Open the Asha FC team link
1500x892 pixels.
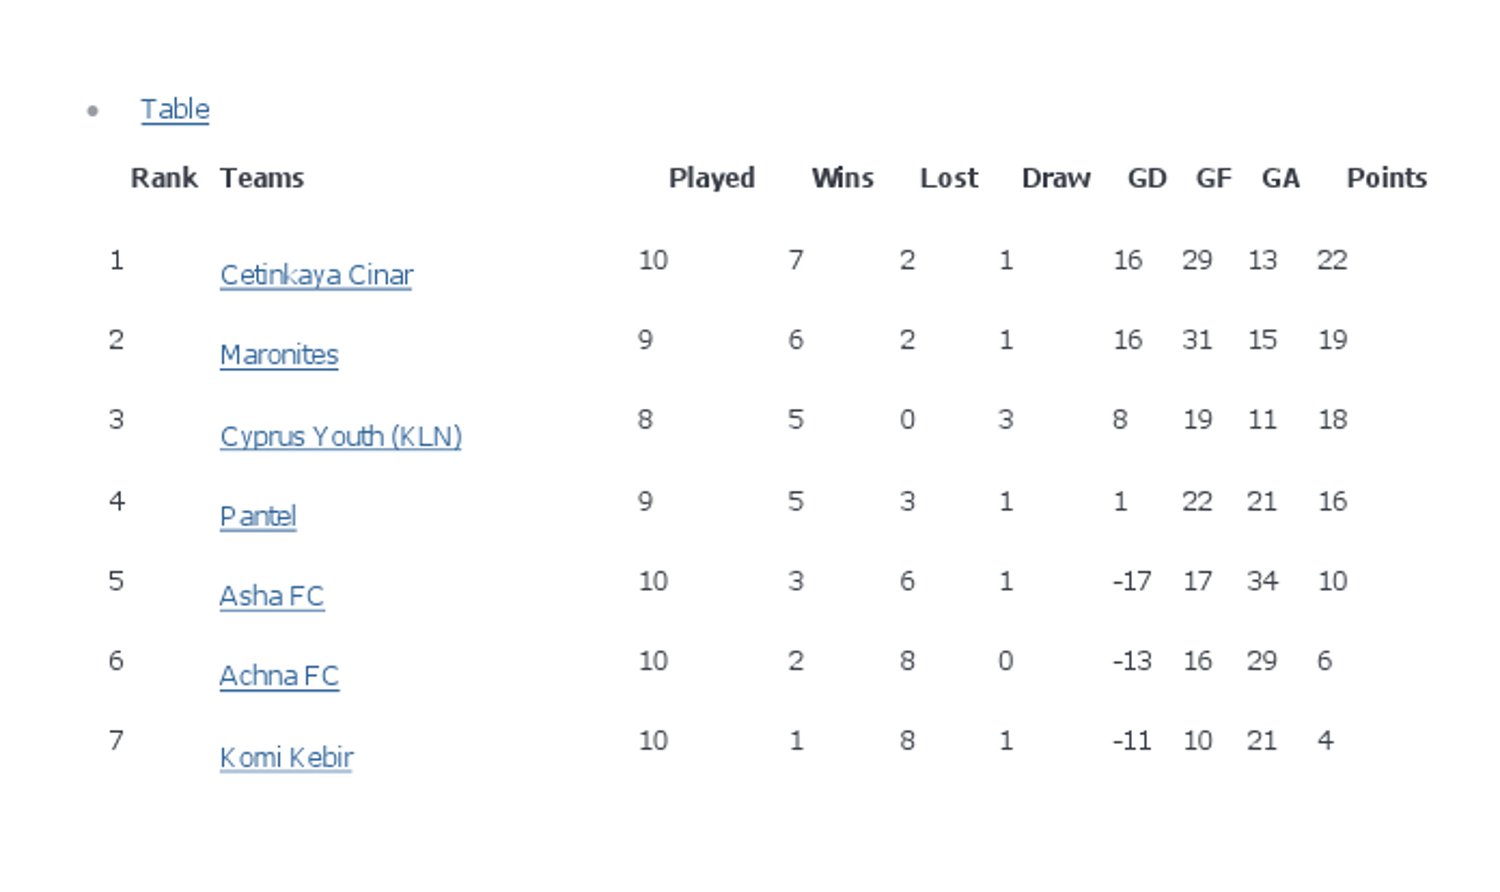pyautogui.click(x=272, y=597)
